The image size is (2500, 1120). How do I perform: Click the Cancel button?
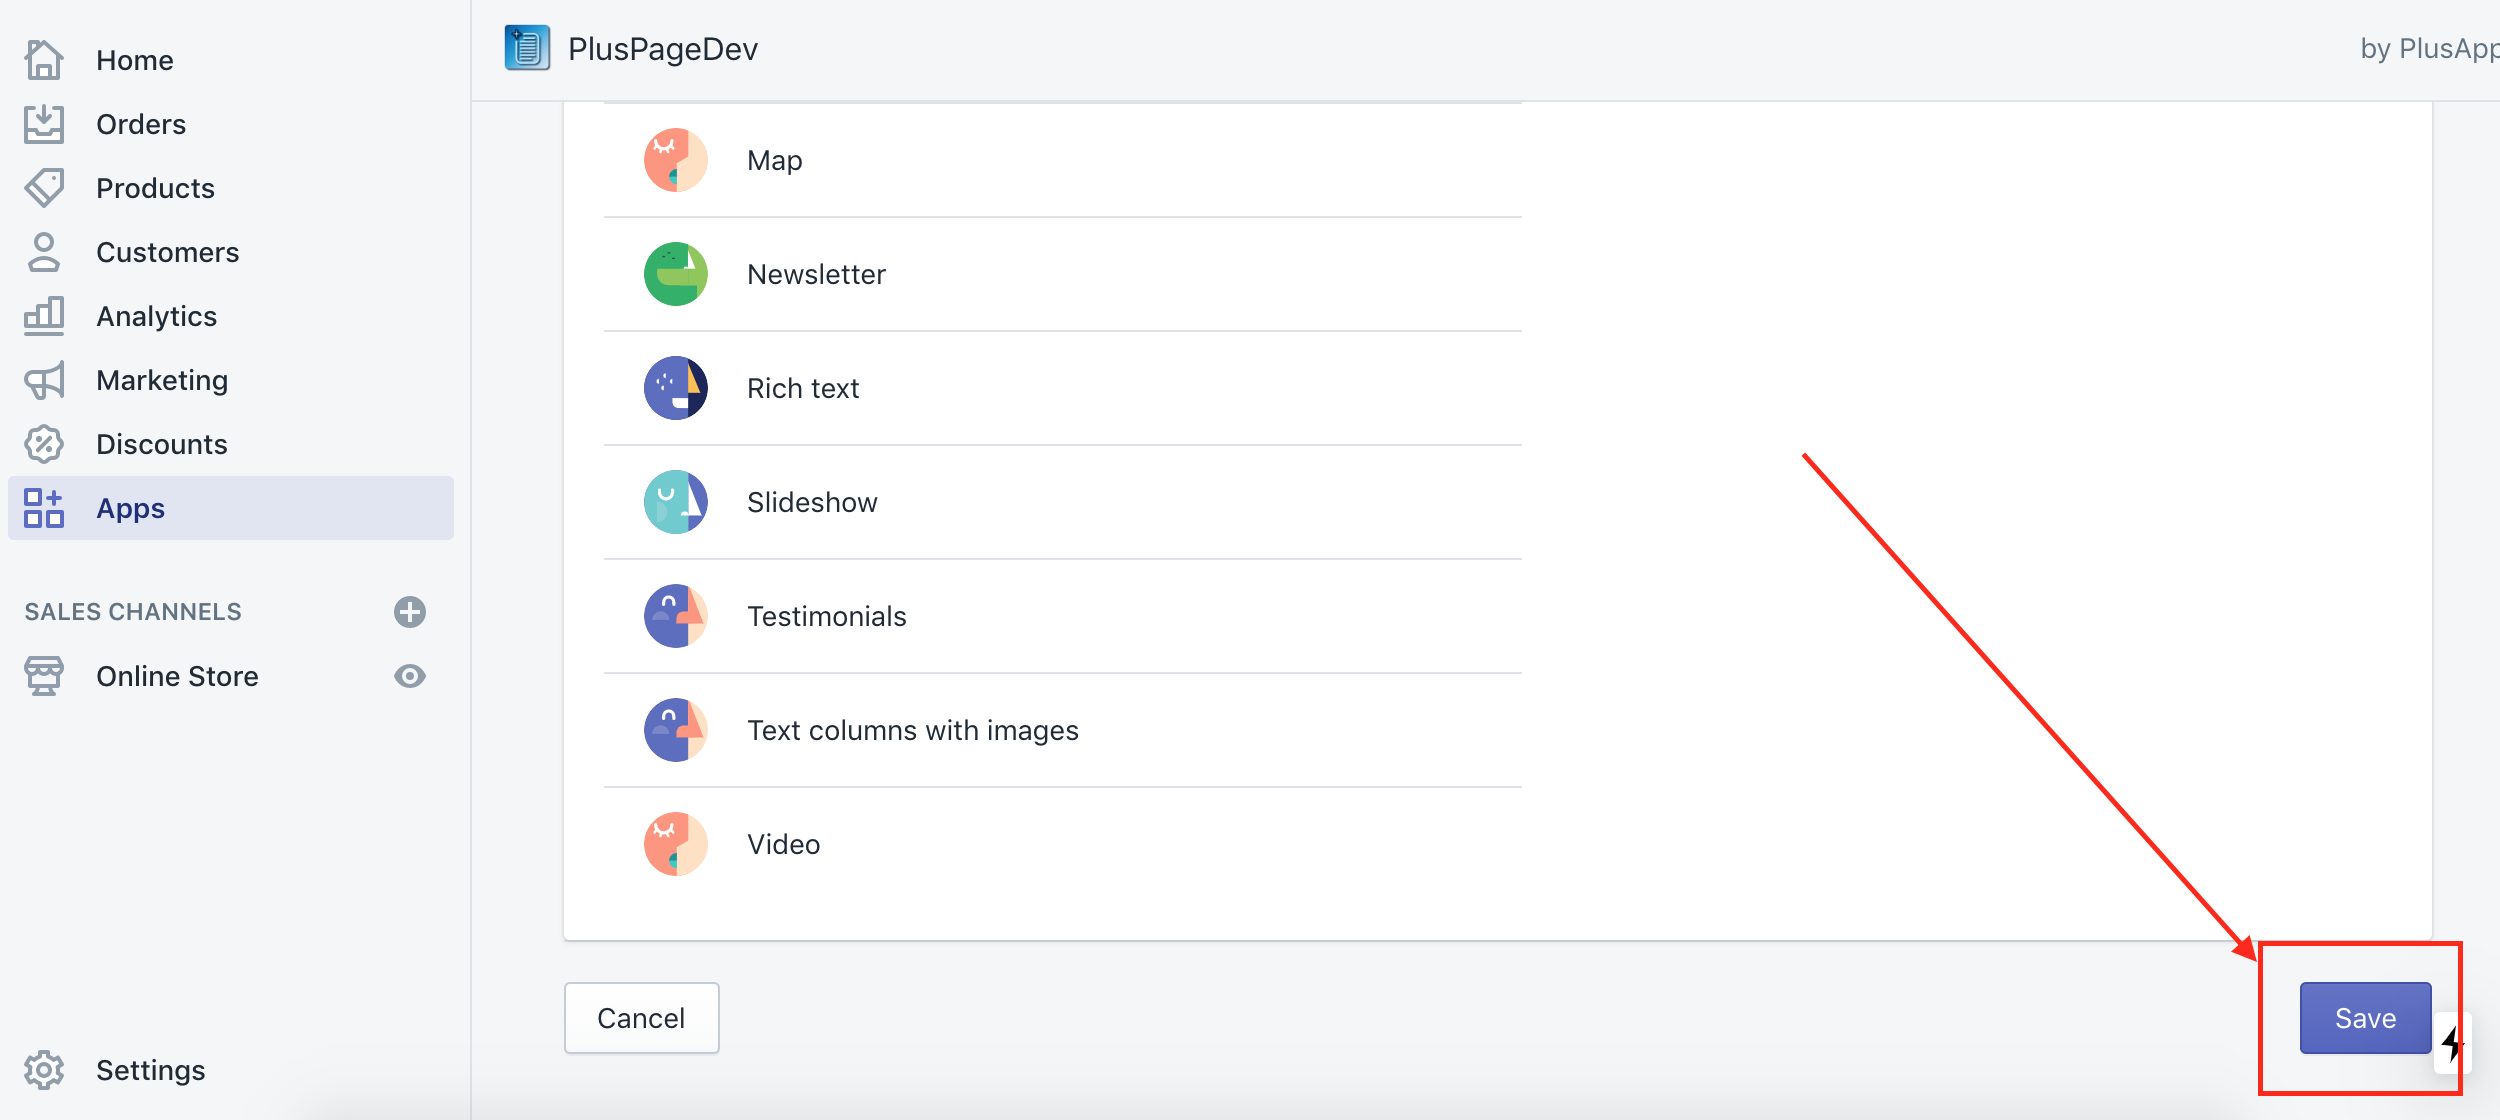click(x=641, y=1017)
